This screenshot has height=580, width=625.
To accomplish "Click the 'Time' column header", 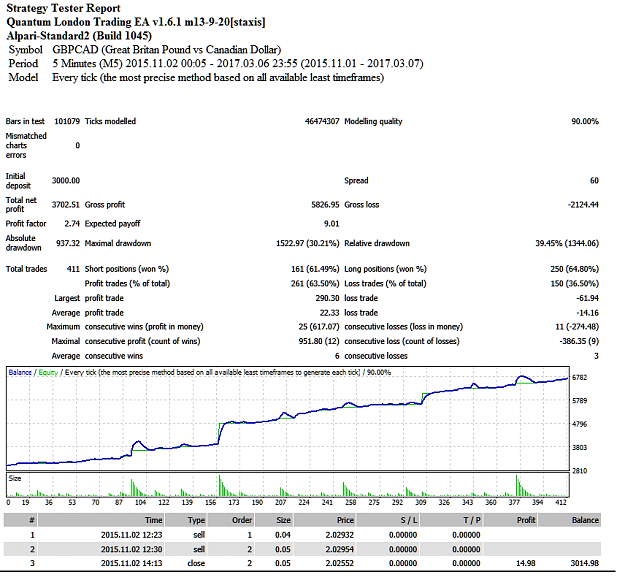I will point(101,520).
